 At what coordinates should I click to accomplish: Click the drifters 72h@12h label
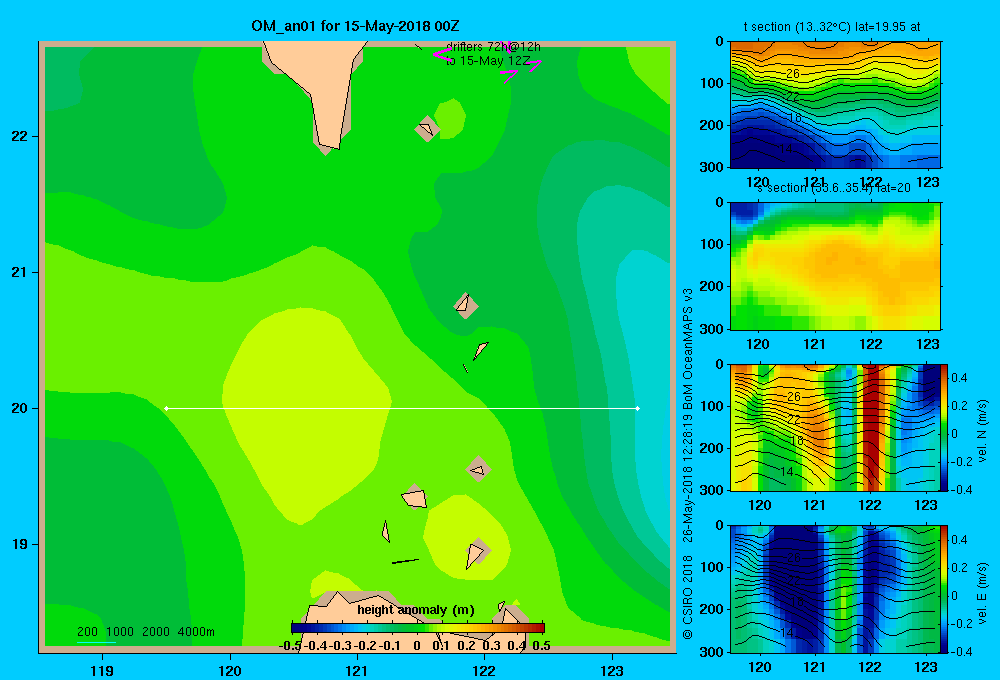pos(493,47)
